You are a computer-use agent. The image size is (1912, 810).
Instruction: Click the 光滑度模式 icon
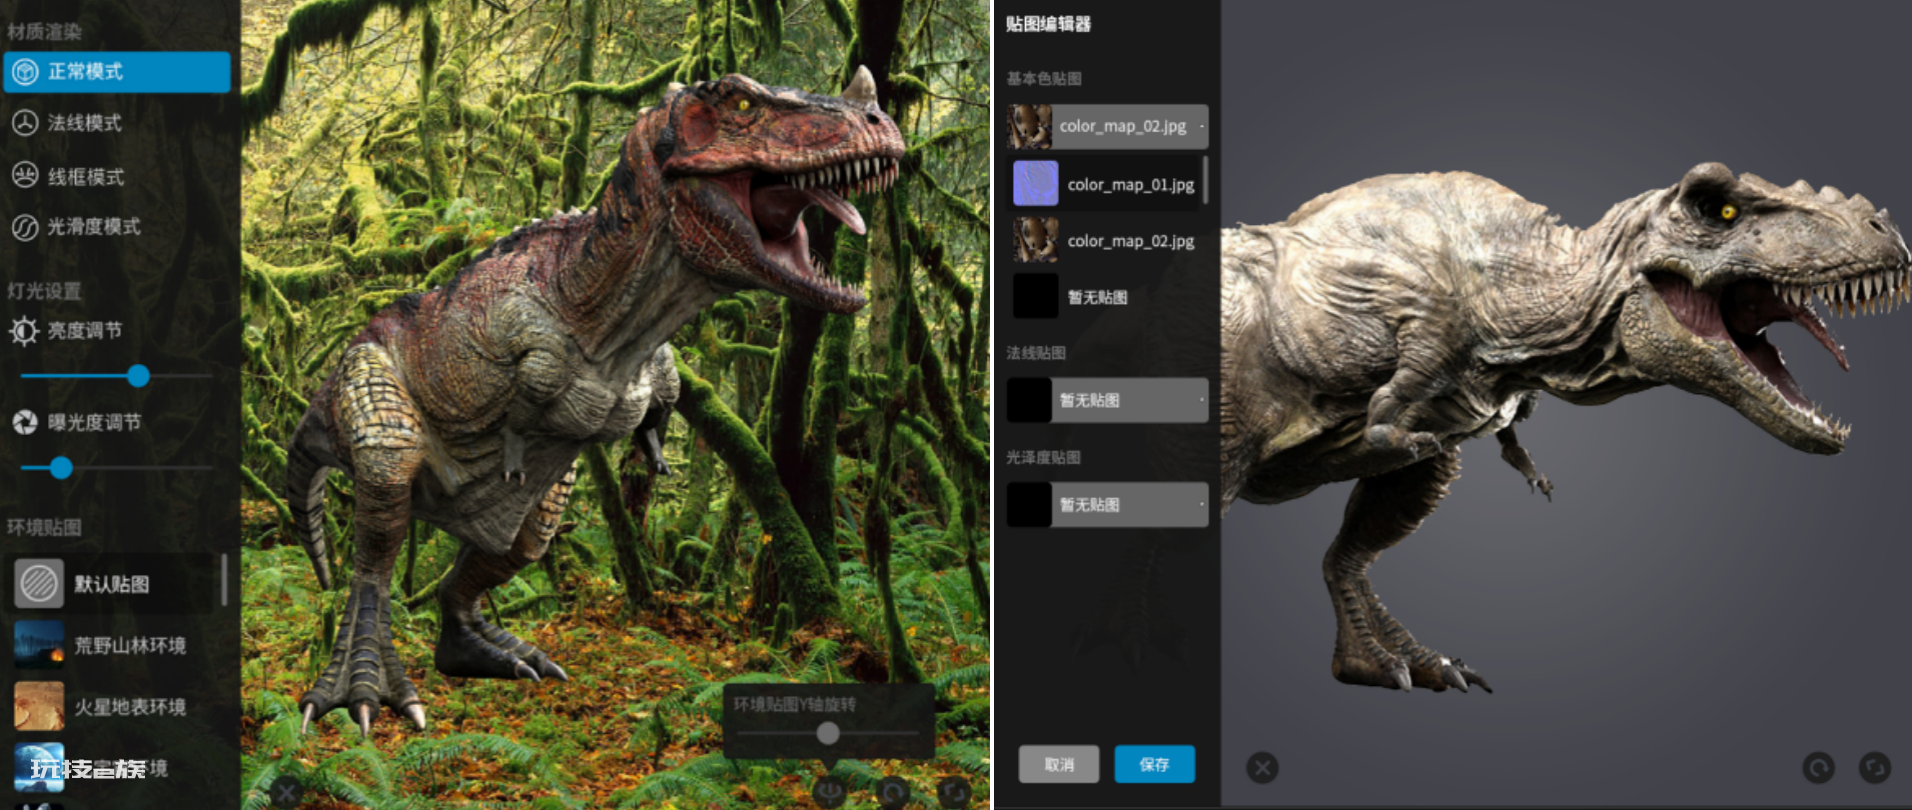(x=25, y=228)
